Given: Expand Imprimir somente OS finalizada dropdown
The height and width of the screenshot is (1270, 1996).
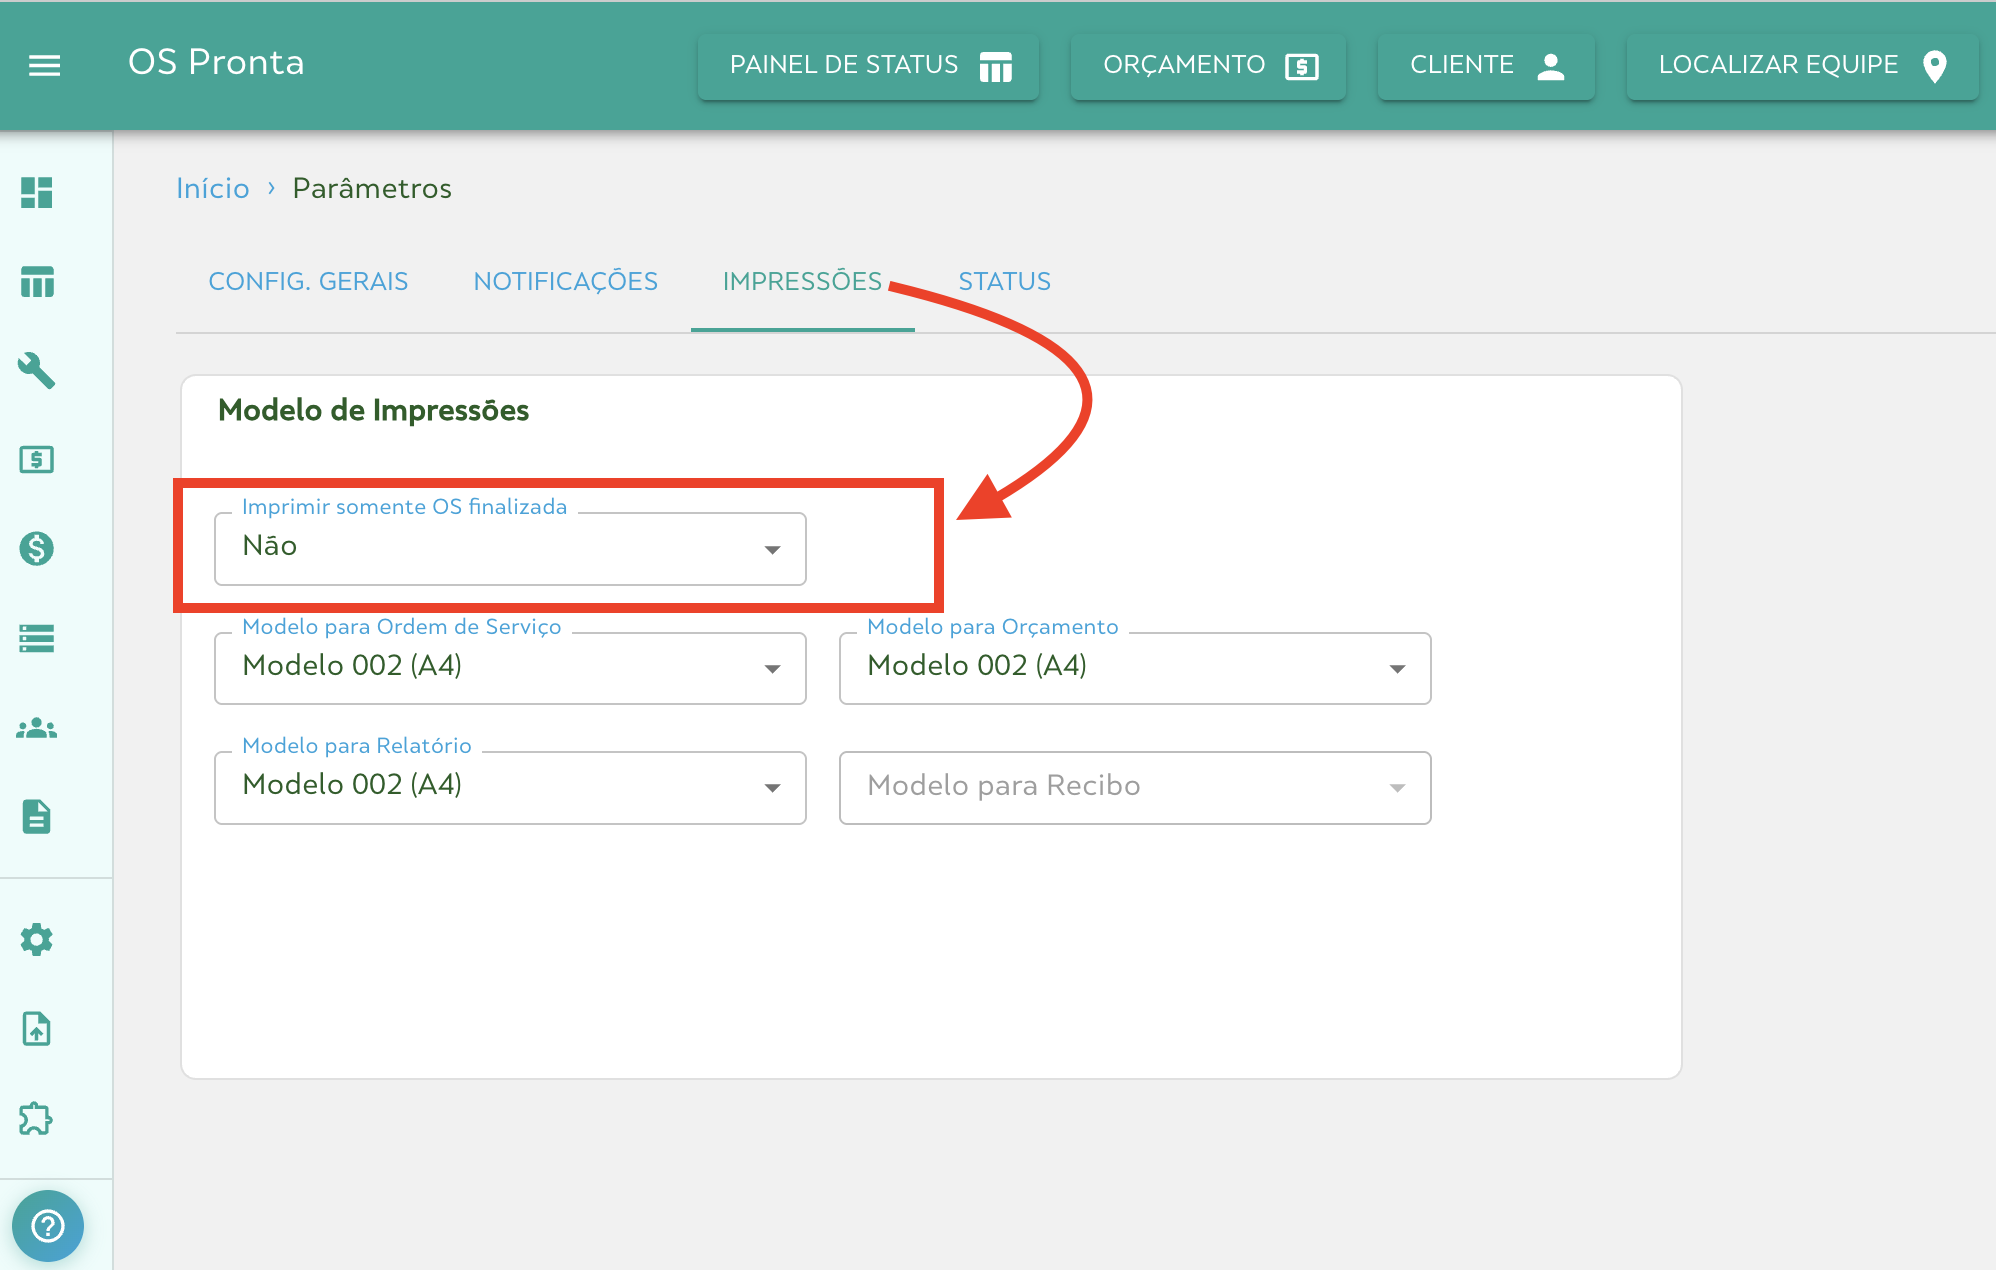Looking at the screenshot, I should click(510, 549).
